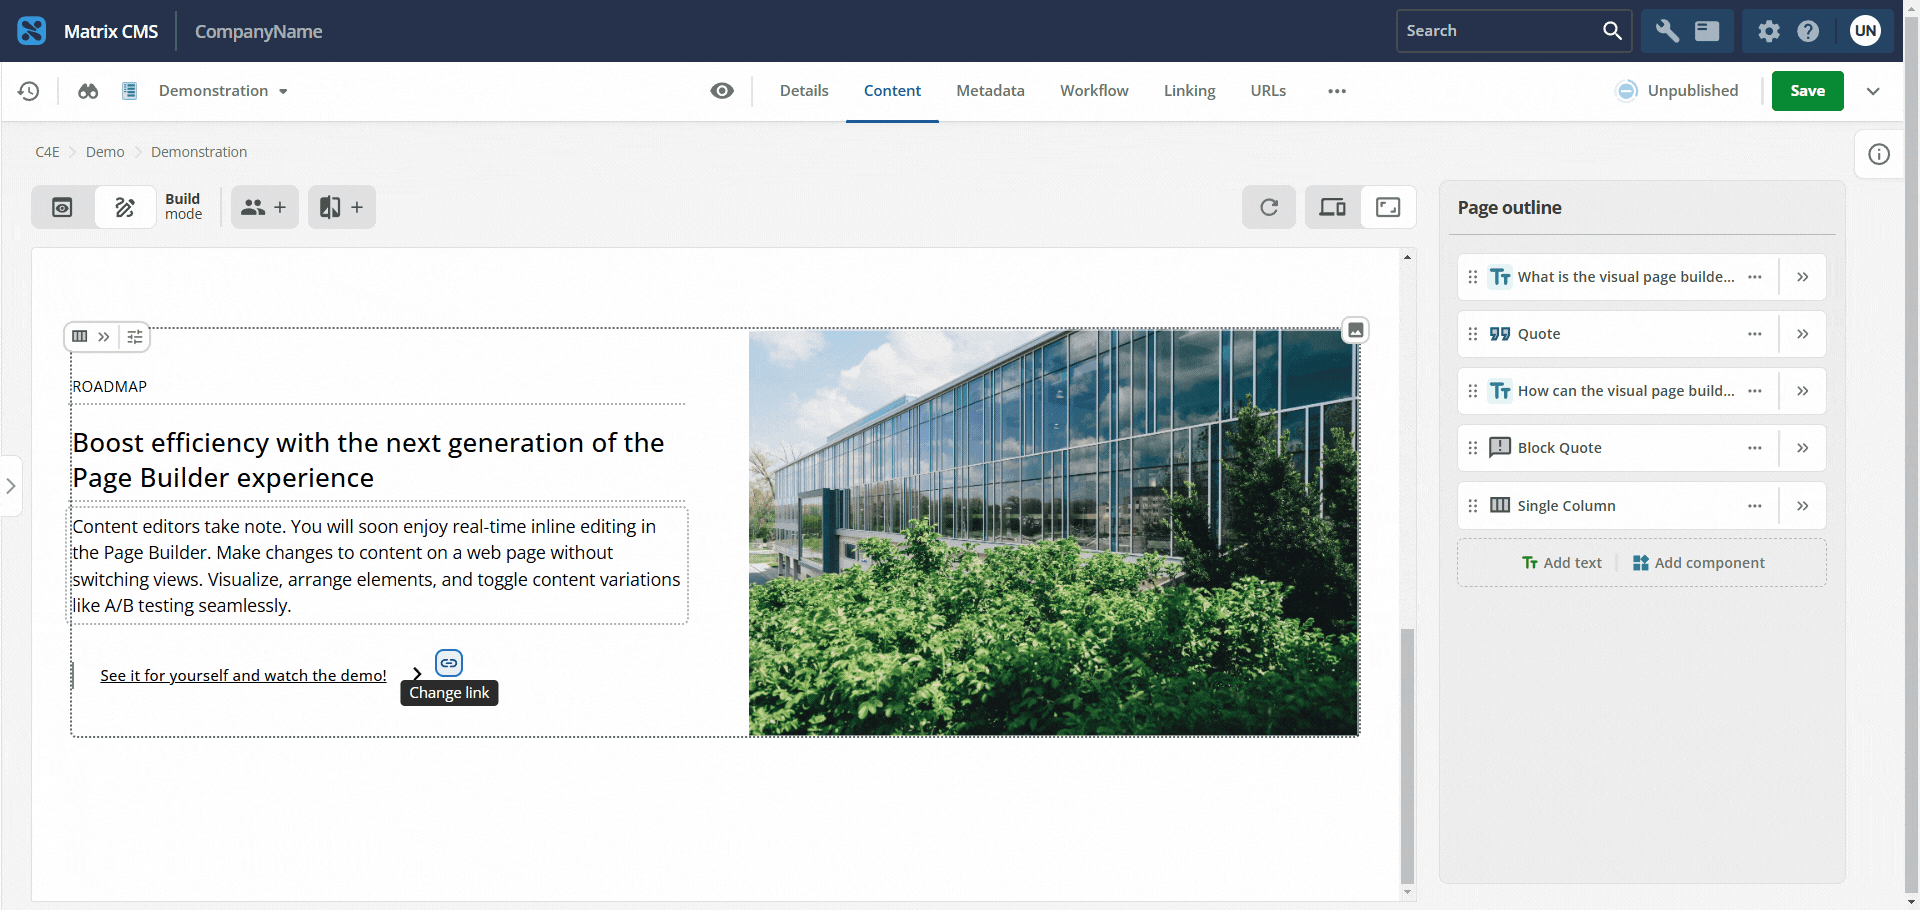Image resolution: width=1920 pixels, height=910 pixels.
Task: Click the binoculars asset finder icon
Action: [x=88, y=91]
